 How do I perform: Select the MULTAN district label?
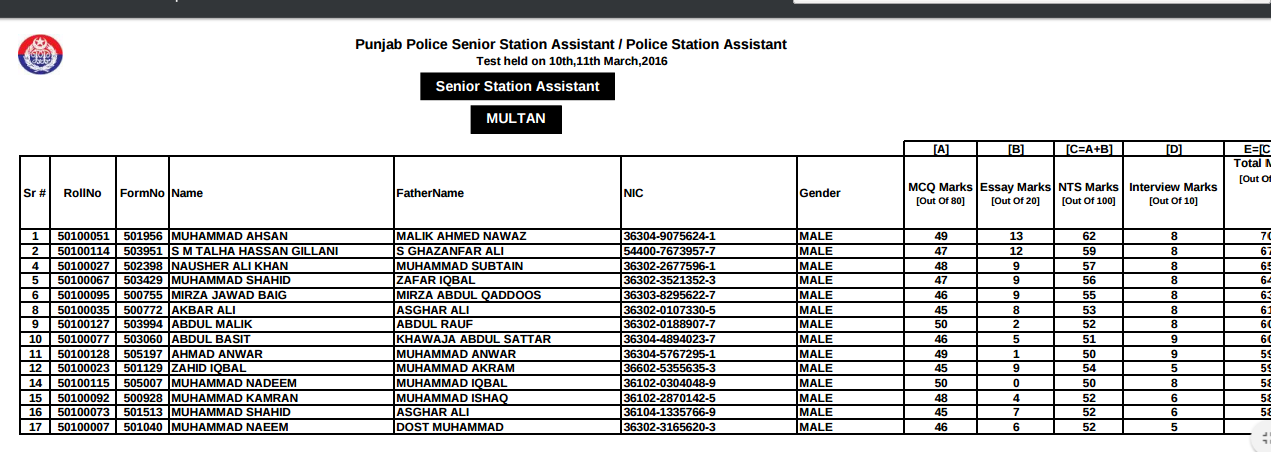[x=516, y=119]
